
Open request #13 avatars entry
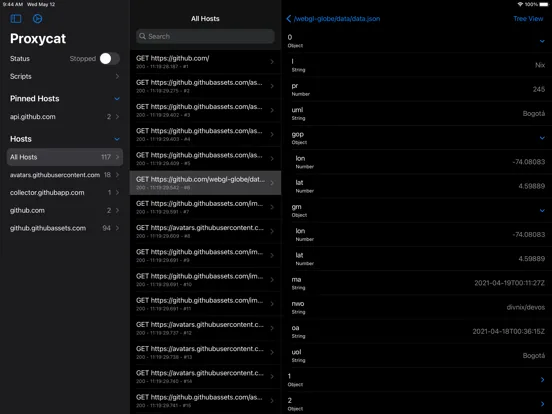pyautogui.click(x=205, y=352)
